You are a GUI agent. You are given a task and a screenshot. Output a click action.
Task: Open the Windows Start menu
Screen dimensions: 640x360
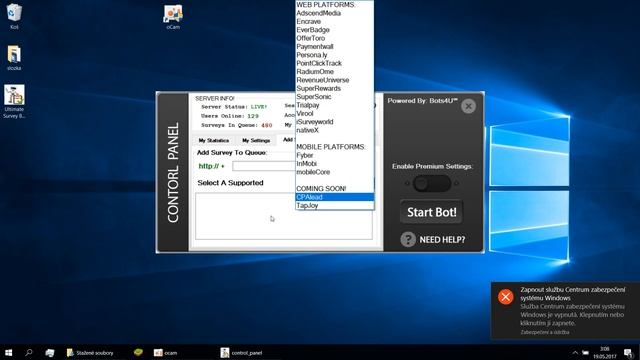click(8, 353)
